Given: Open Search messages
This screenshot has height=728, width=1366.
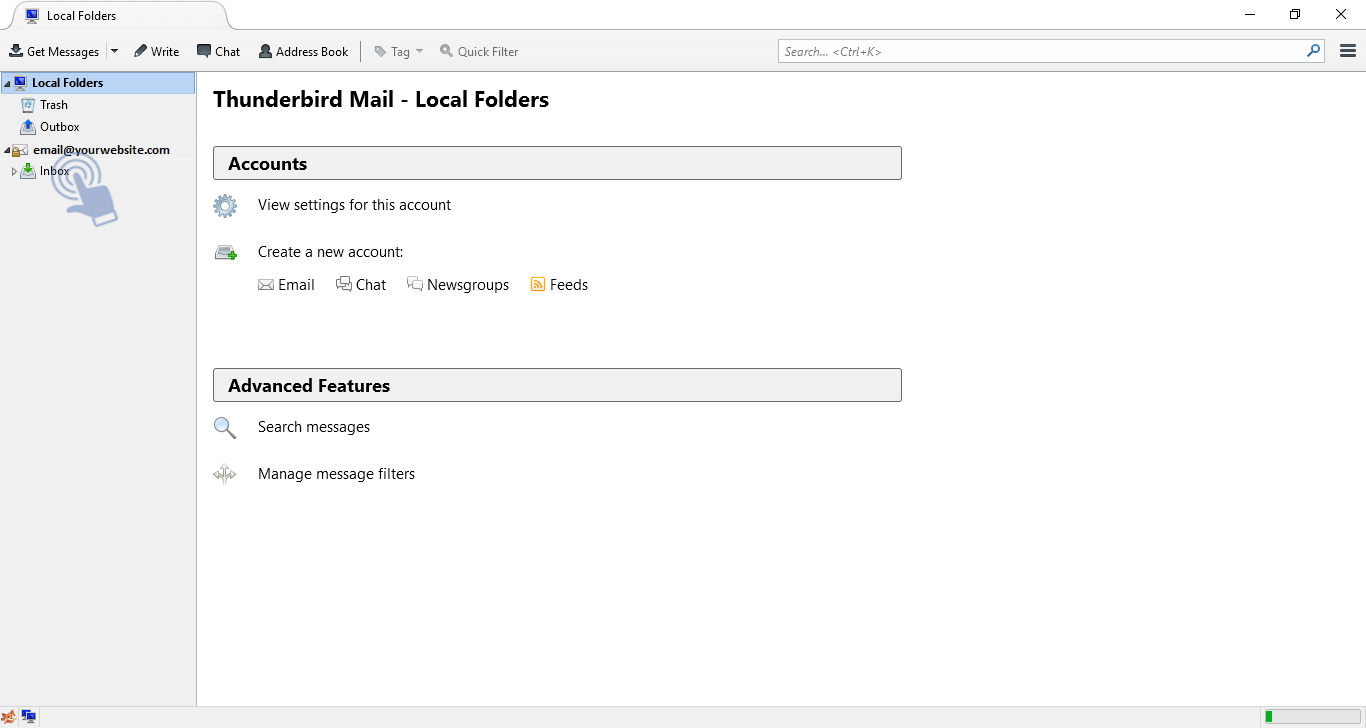Looking at the screenshot, I should [x=314, y=427].
